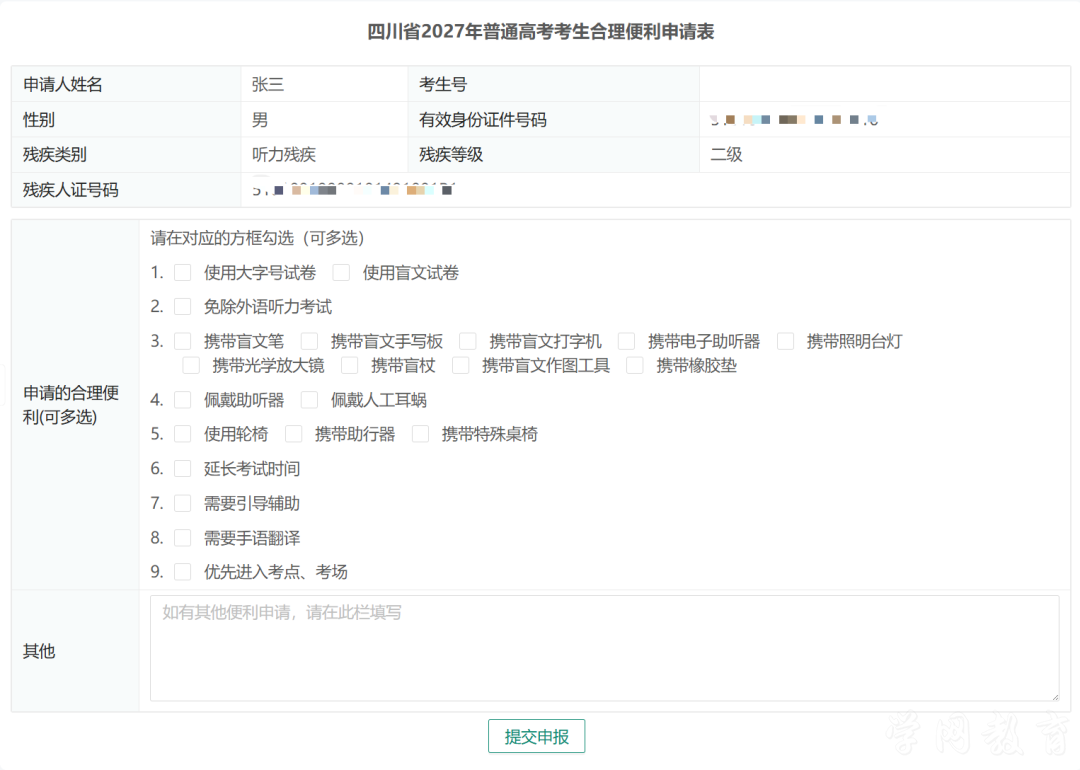
Task: Check the 携带光学放大镜 box
Action: coord(191,365)
